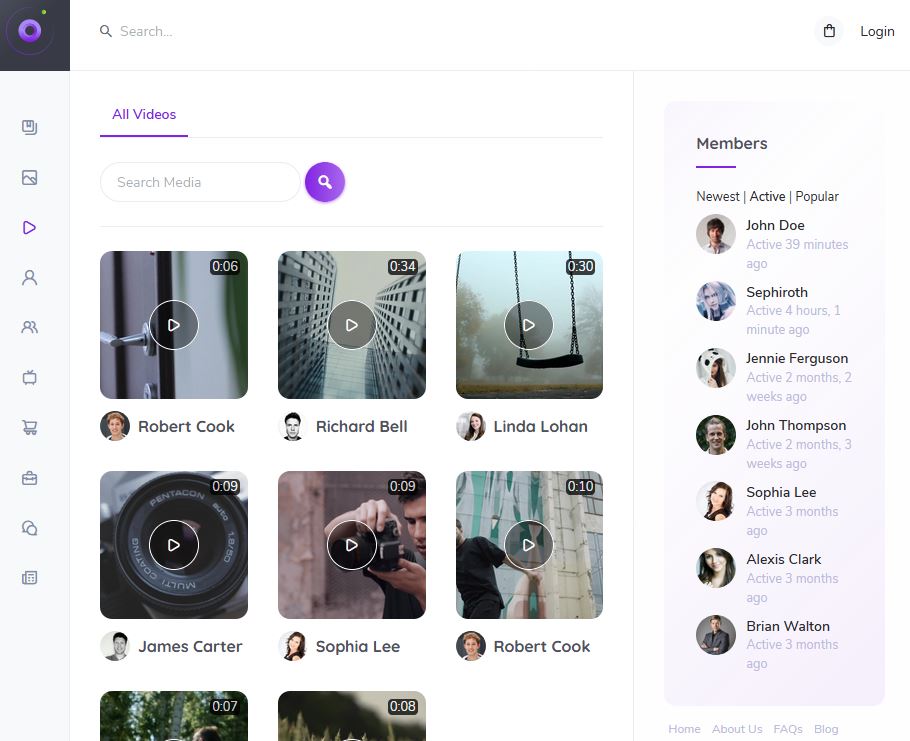
Task: Open John Thompson member profile
Action: 796,425
